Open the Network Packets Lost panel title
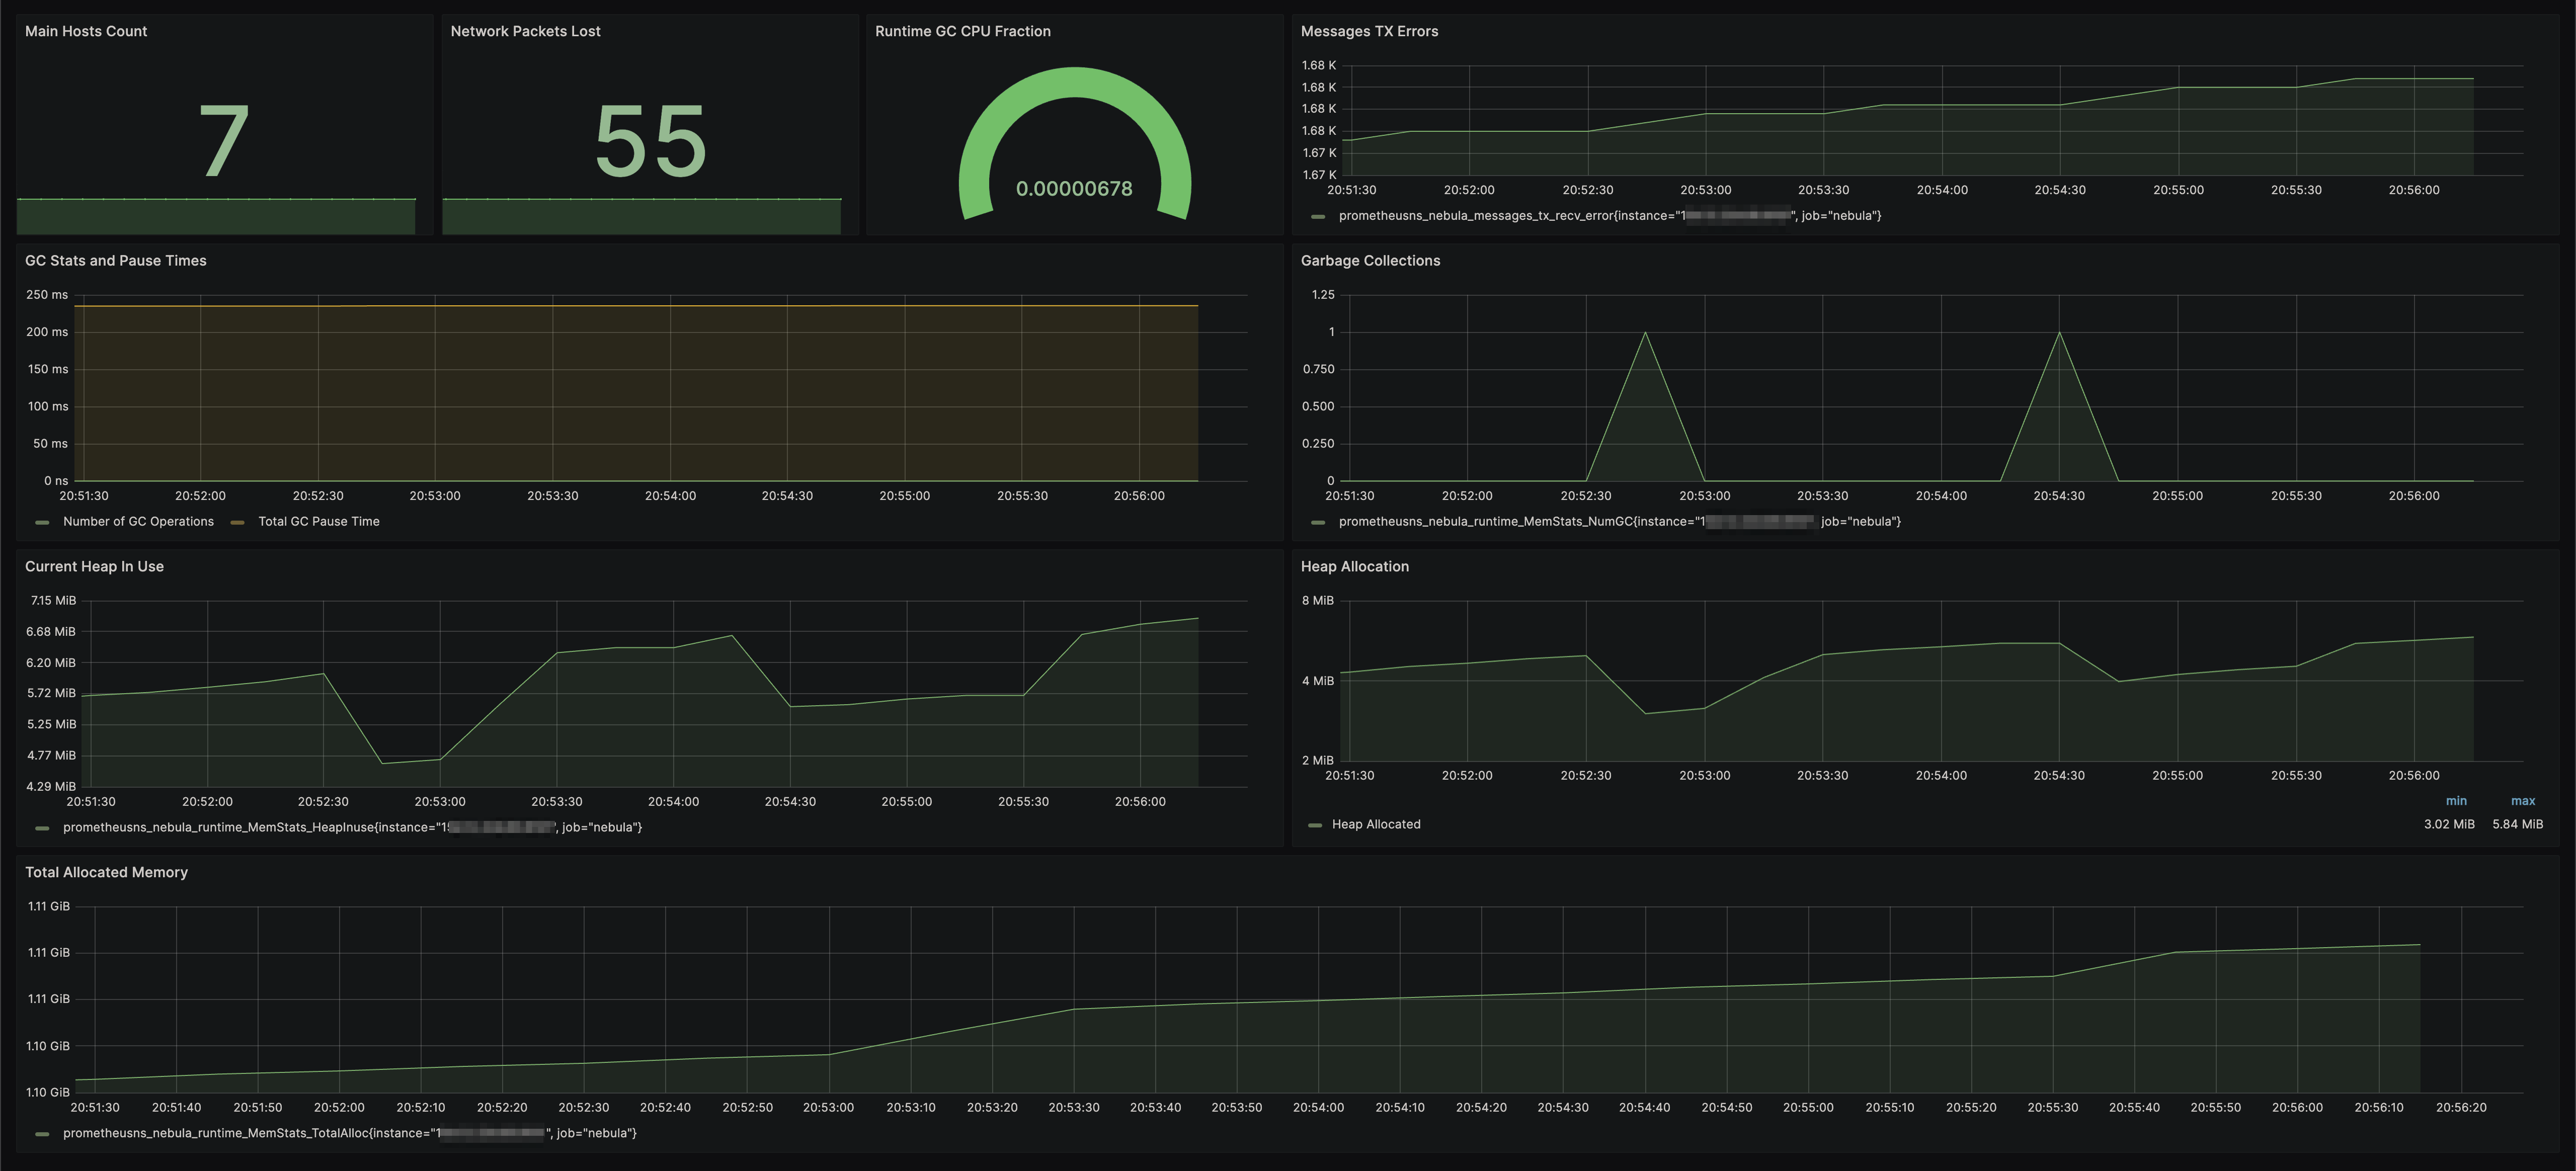The height and width of the screenshot is (1171, 2576). pyautogui.click(x=525, y=31)
